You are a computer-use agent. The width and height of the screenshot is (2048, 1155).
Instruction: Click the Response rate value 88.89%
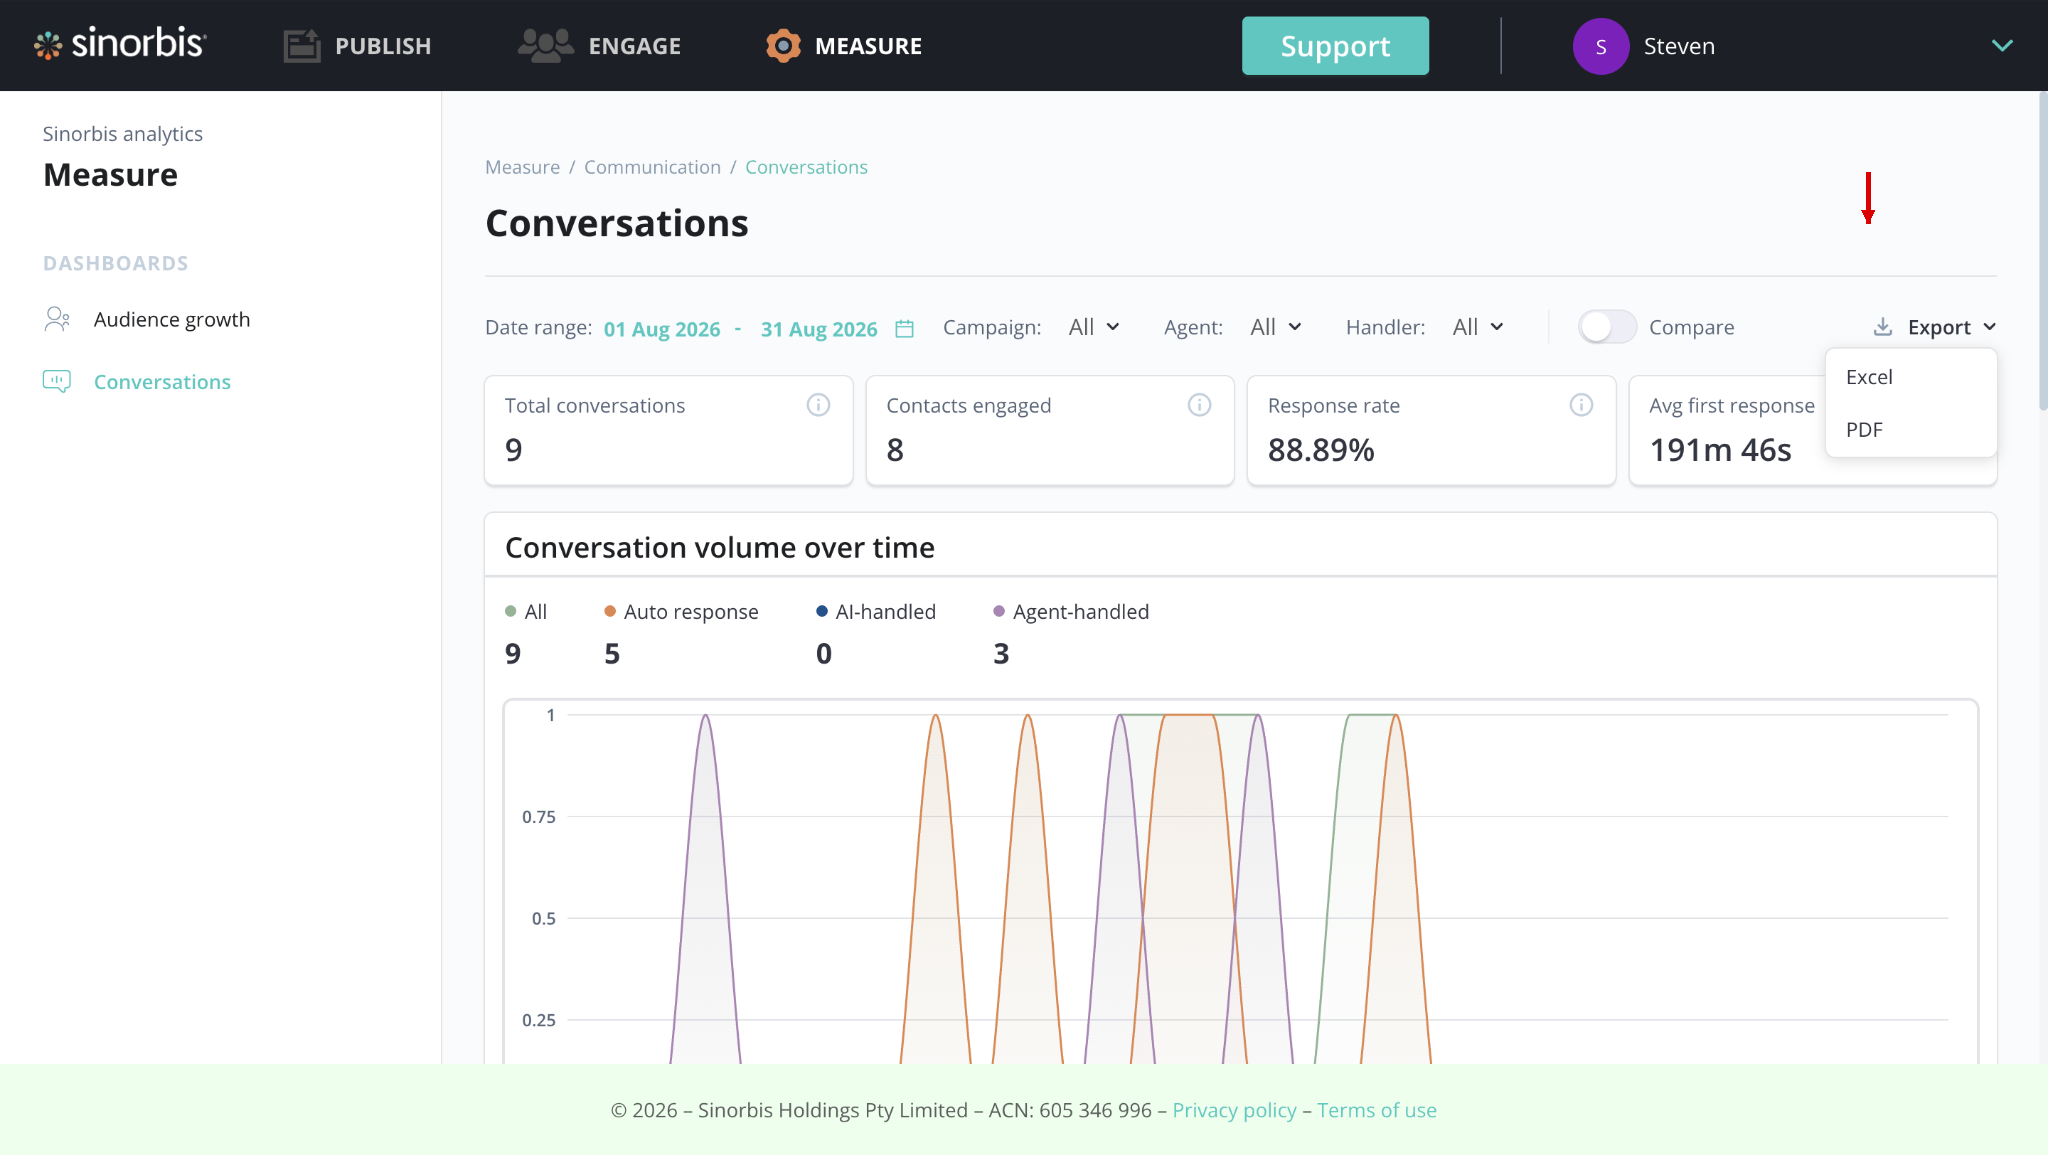pyautogui.click(x=1321, y=450)
